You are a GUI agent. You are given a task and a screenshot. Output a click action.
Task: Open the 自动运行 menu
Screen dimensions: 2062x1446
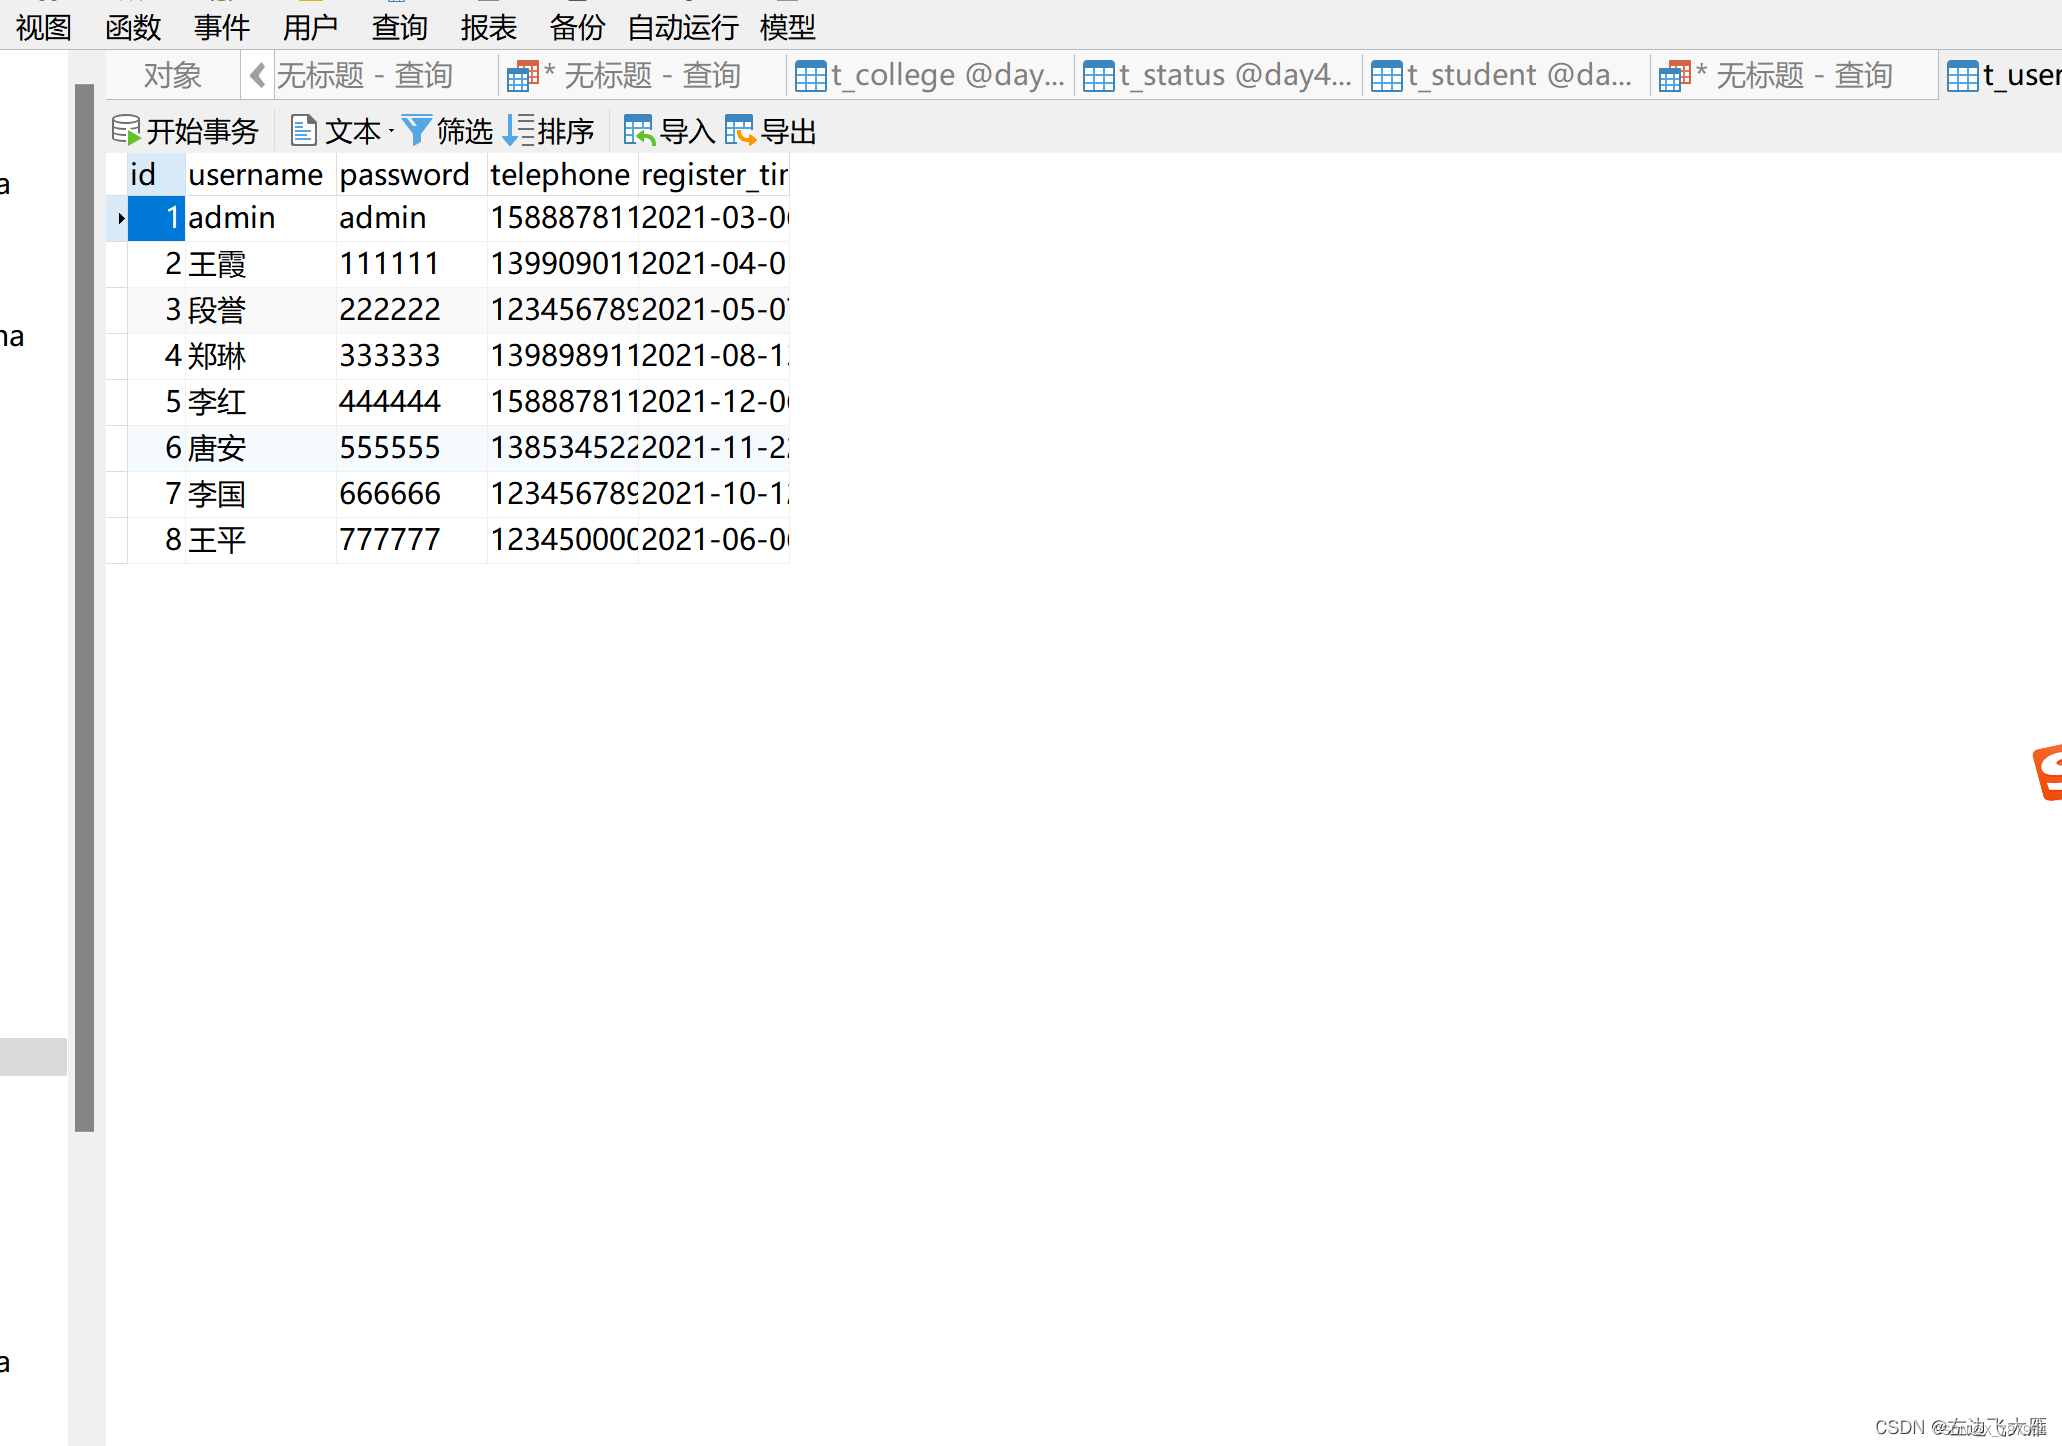coord(683,27)
